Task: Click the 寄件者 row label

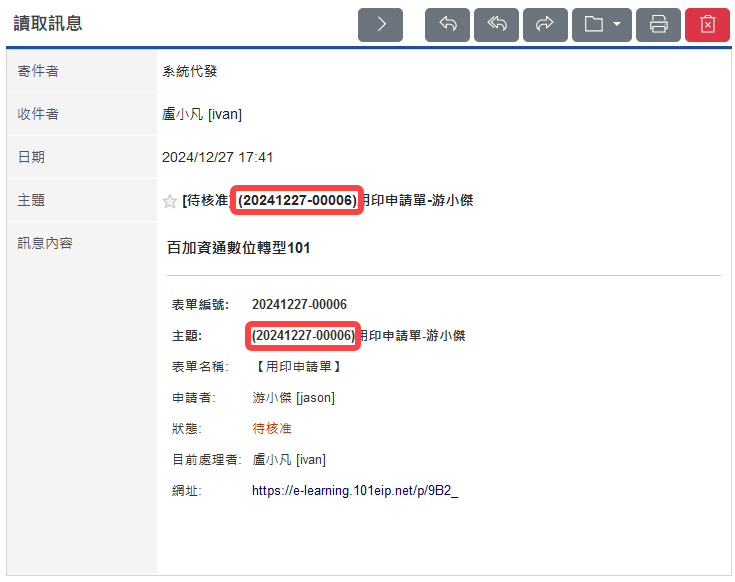Action: tap(38, 71)
